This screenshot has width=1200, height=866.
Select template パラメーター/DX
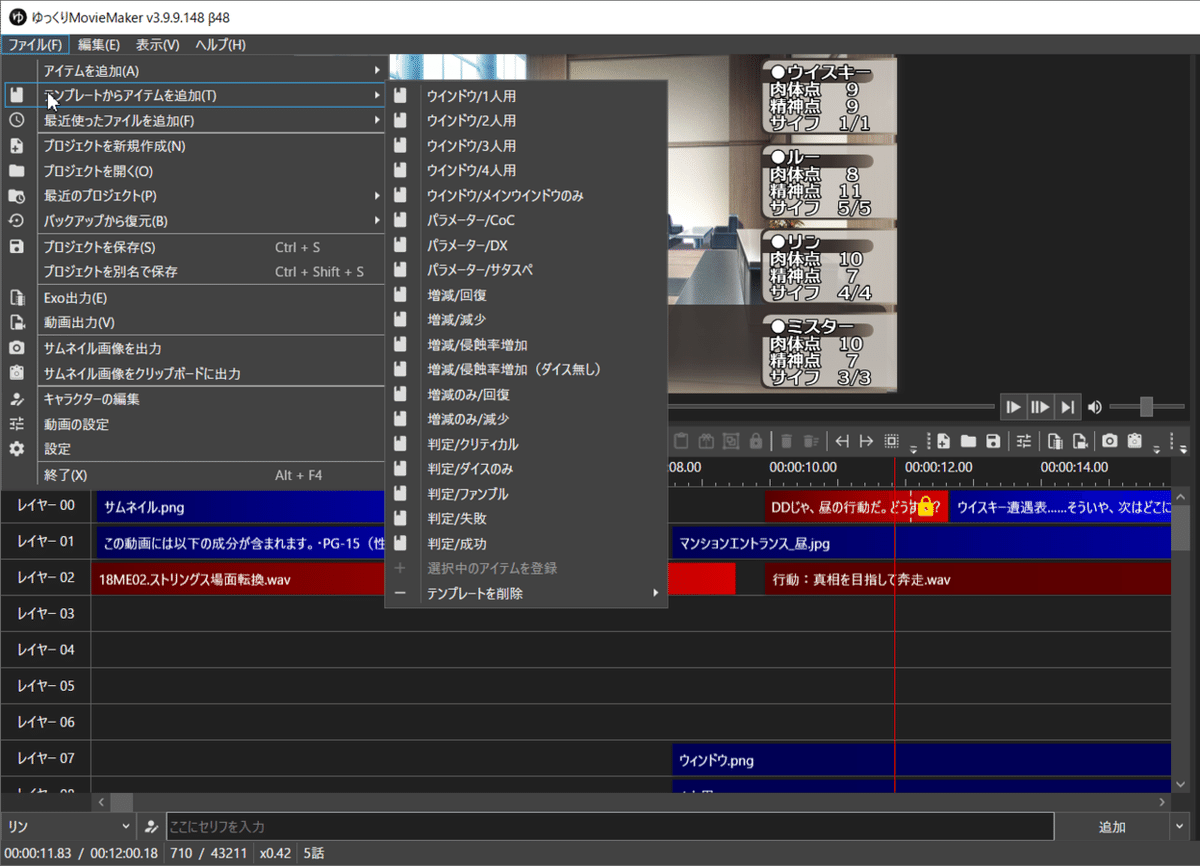526,245
